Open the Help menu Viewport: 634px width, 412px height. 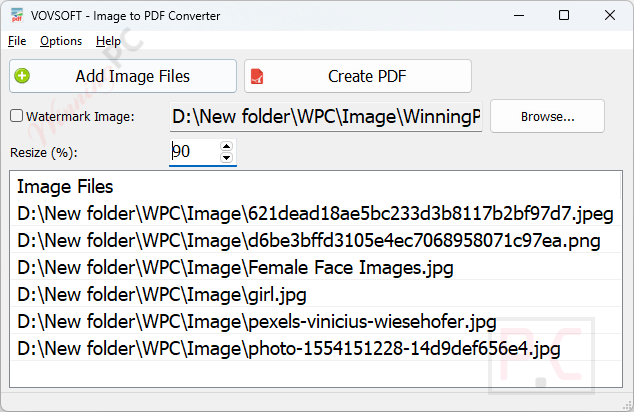click(108, 41)
